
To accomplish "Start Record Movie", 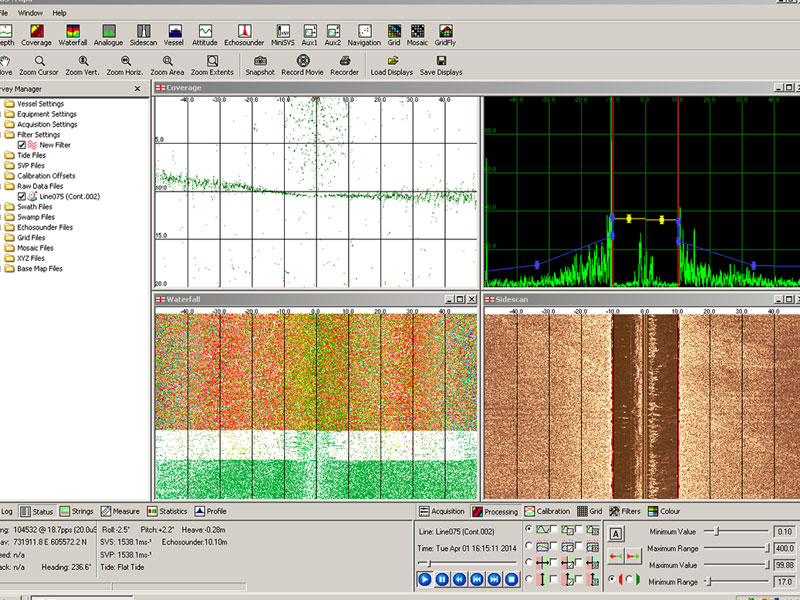I will (x=303, y=63).
